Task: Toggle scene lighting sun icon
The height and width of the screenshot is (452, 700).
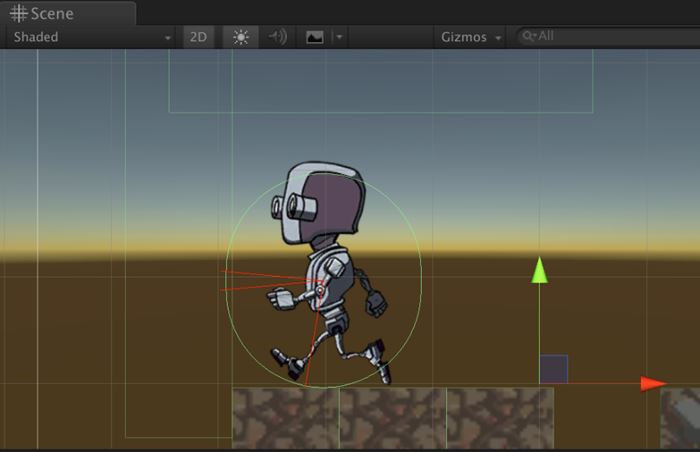Action: click(x=240, y=37)
